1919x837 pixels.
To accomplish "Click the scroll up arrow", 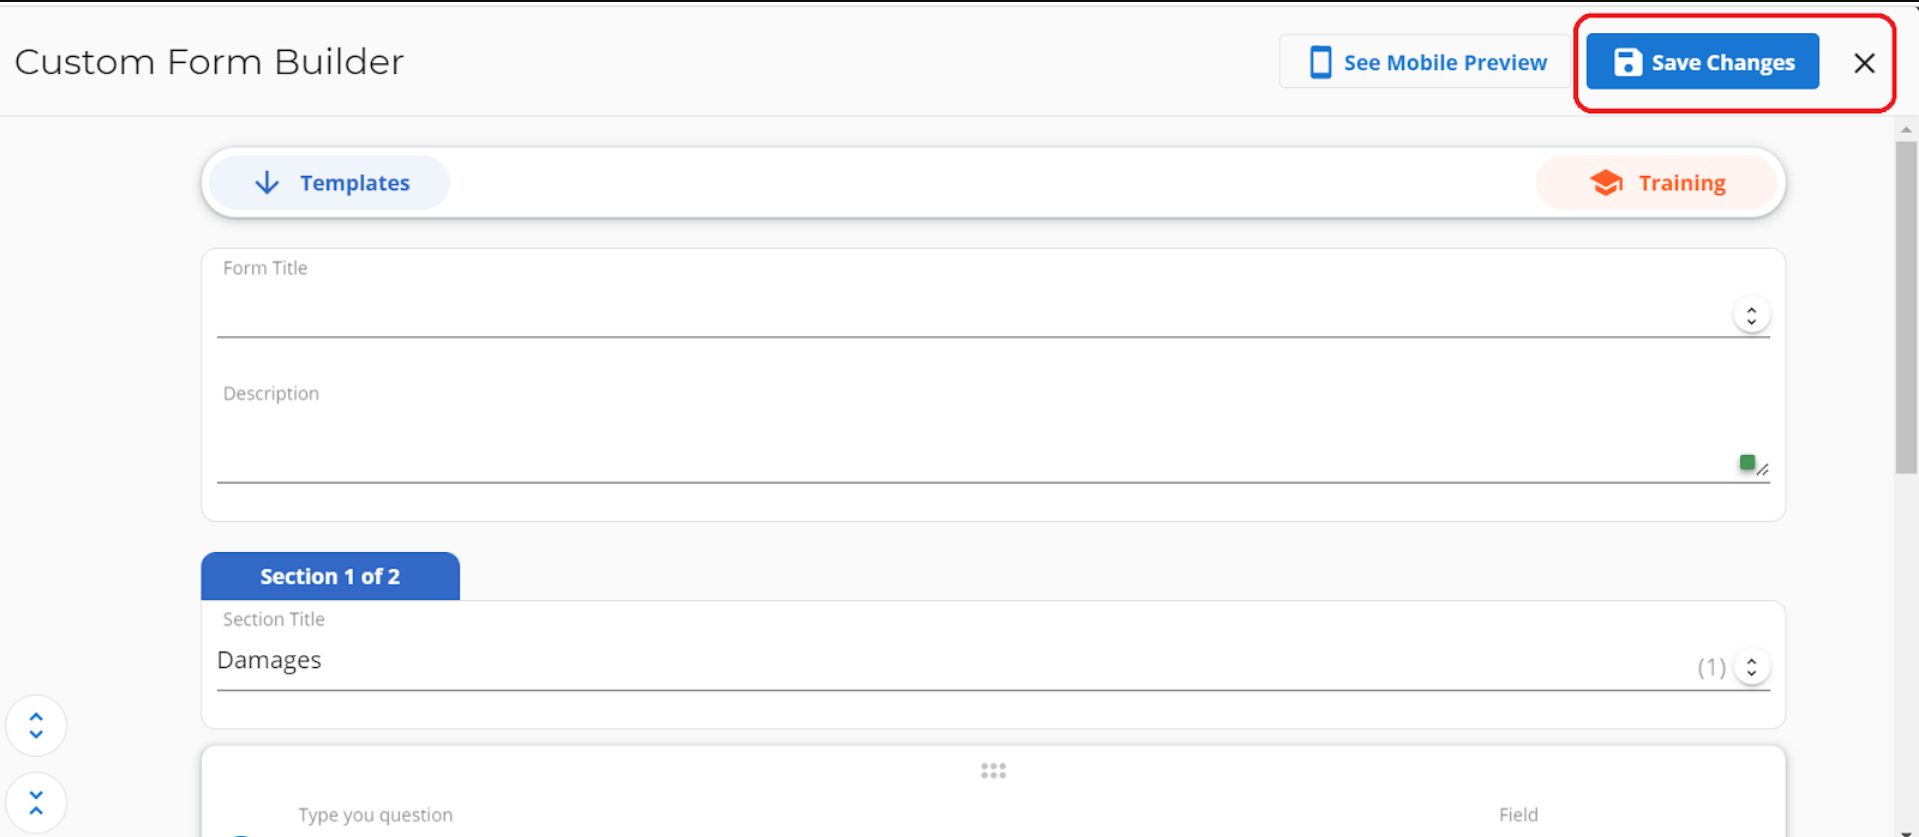I will [1906, 130].
